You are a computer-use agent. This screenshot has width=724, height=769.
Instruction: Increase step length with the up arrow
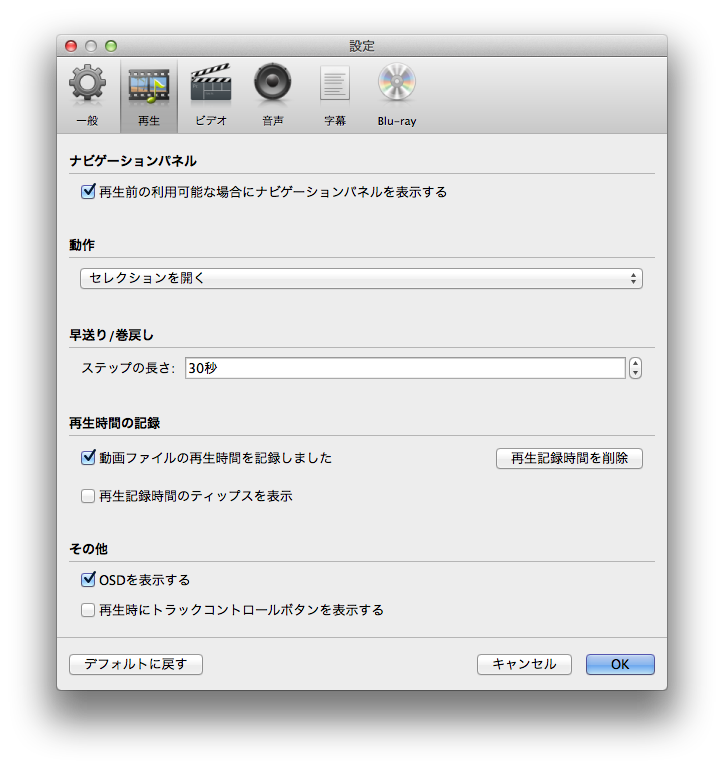pyautogui.click(x=636, y=363)
